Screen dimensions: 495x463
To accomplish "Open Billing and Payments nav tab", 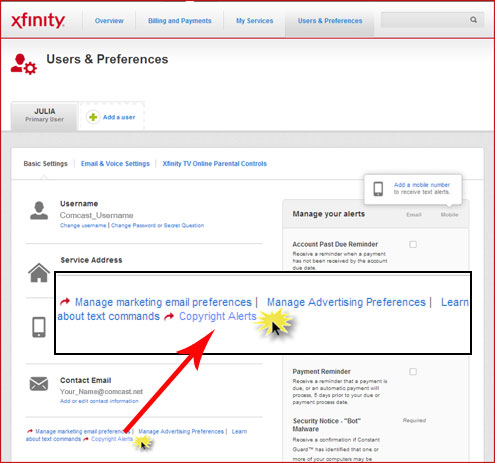I will (x=180, y=21).
